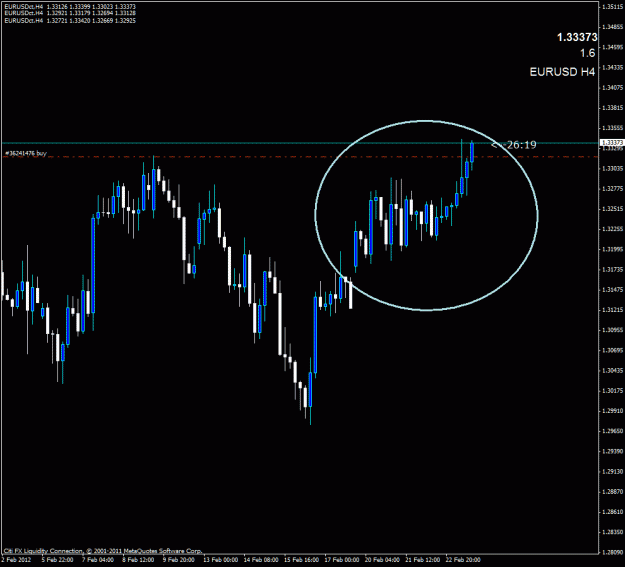Click the third EURUSDct.H4 line ending 1.32925
The image size is (625, 567).
70,20
